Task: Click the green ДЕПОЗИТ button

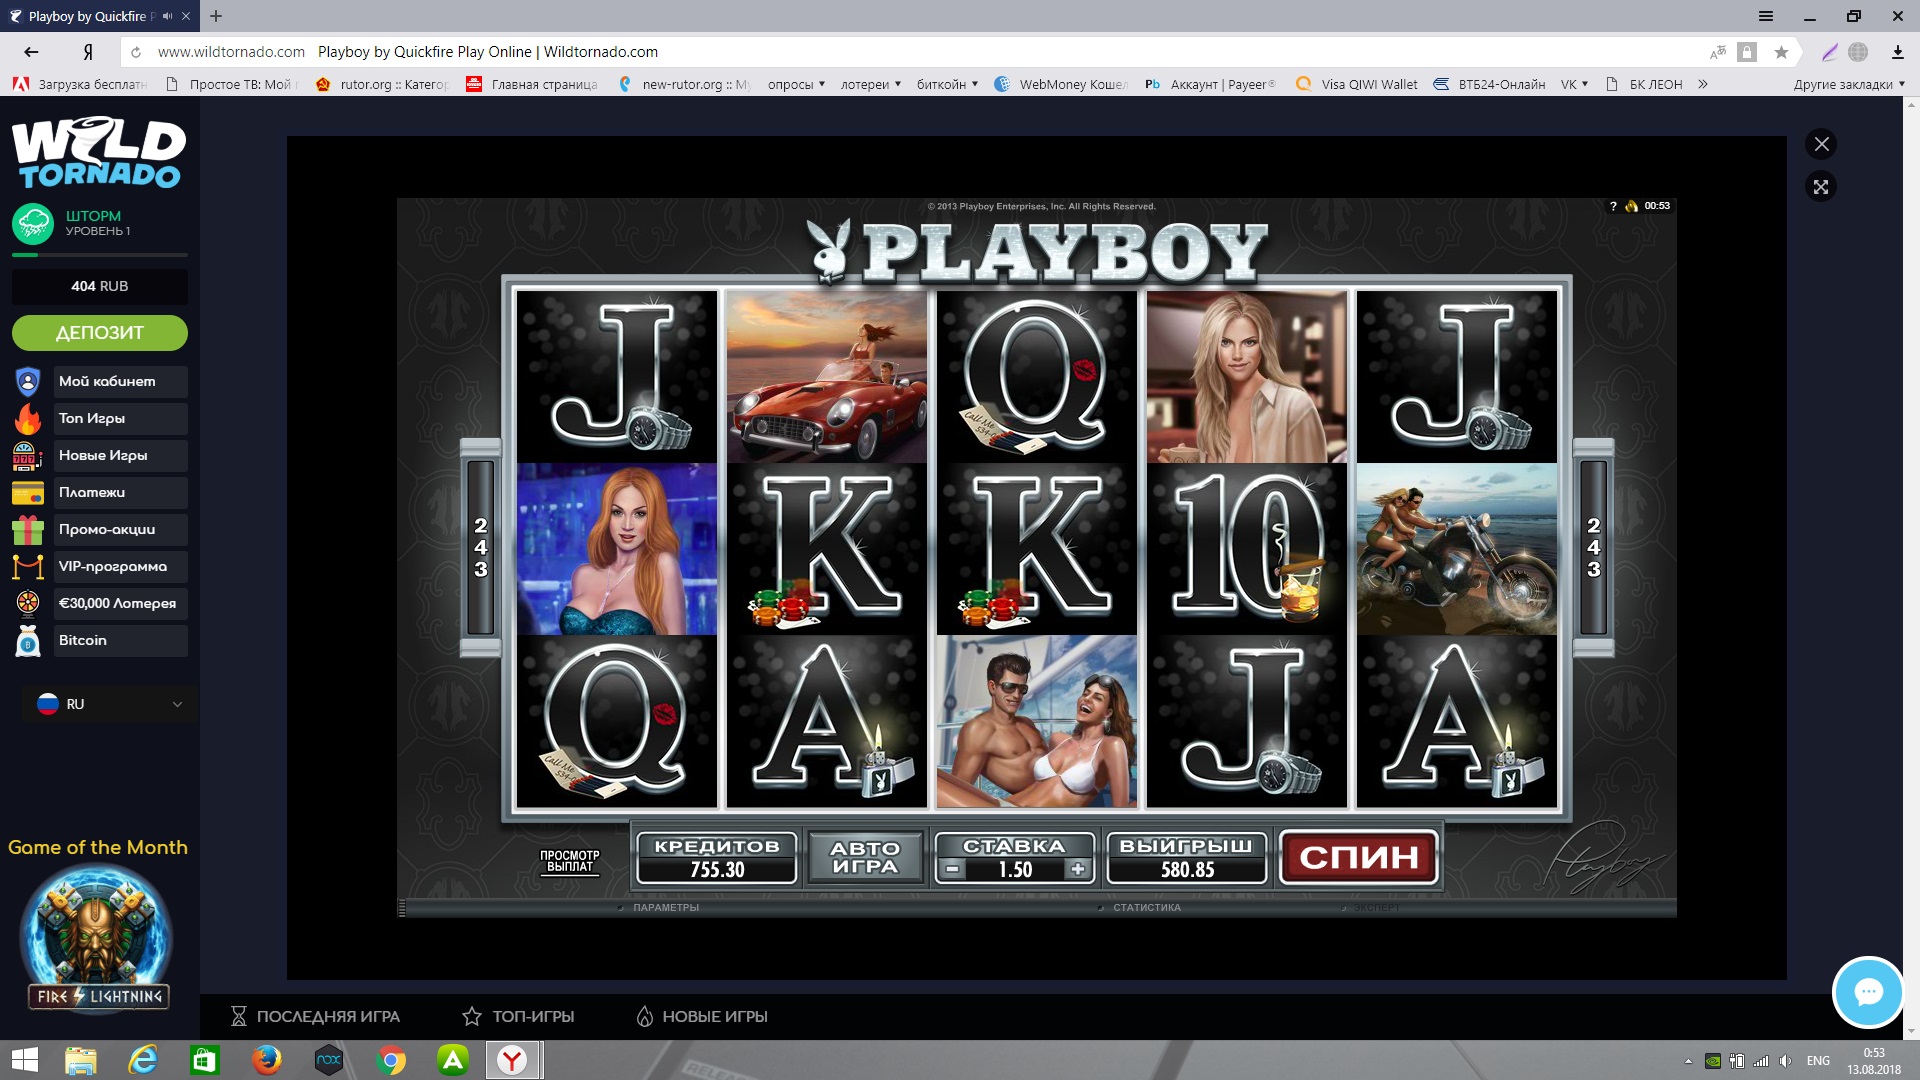Action: point(99,333)
